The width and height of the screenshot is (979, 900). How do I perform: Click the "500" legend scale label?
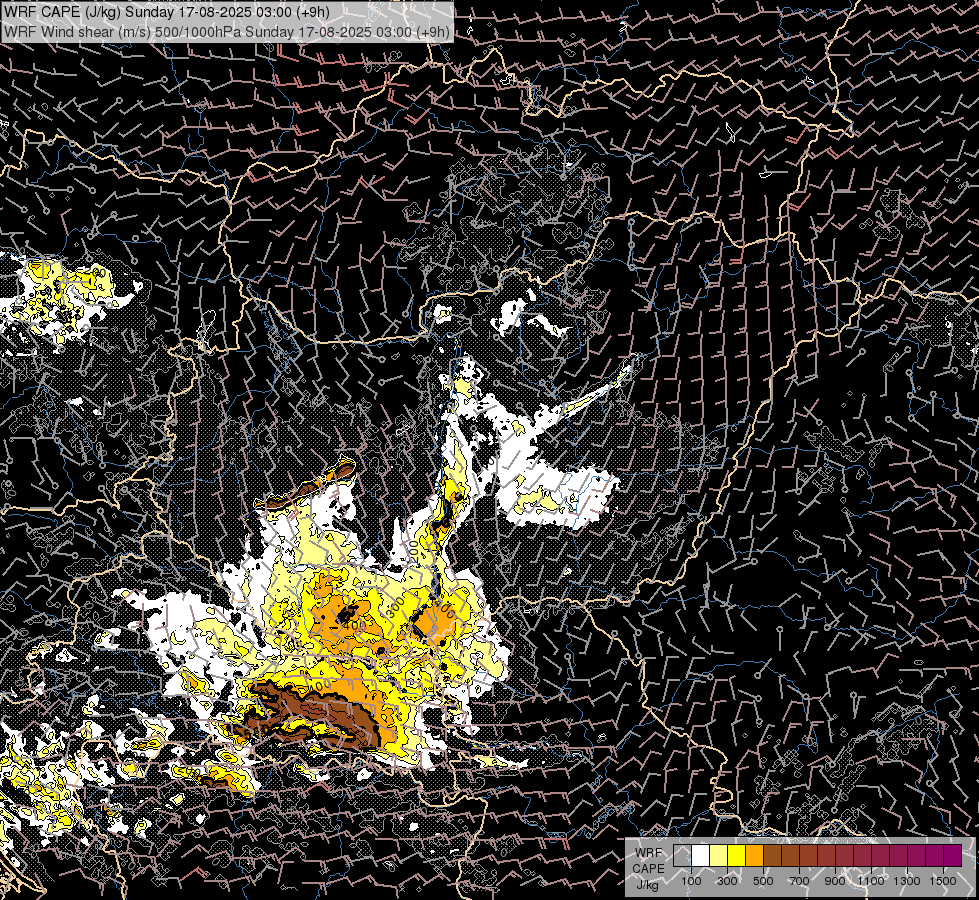[x=763, y=881]
